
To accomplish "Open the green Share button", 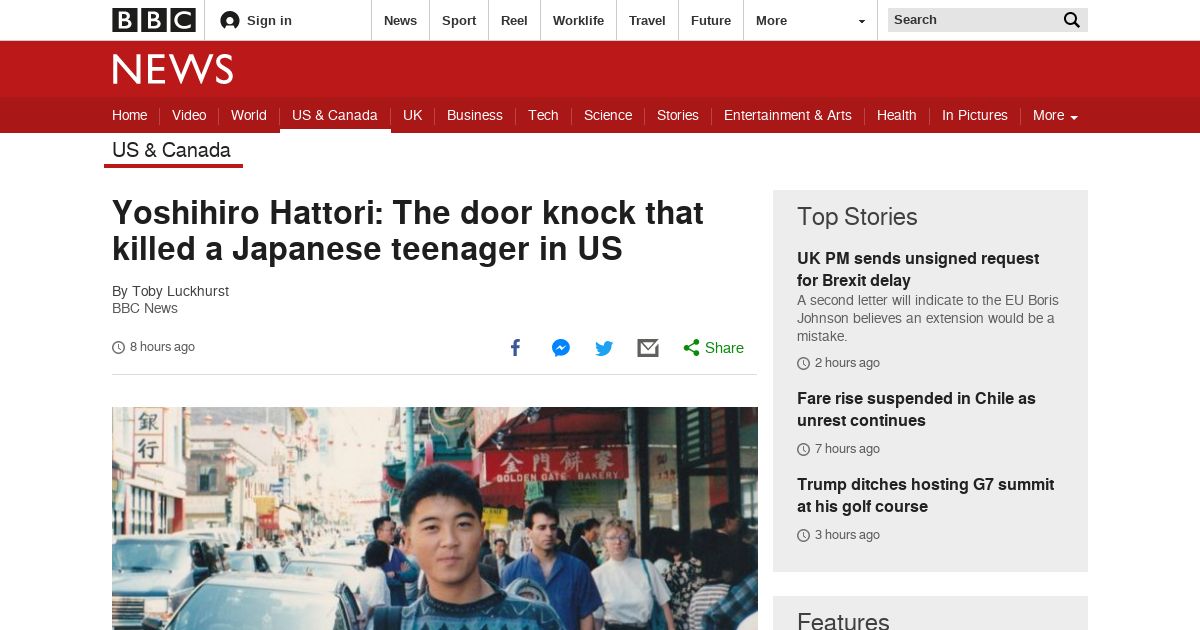I will [713, 348].
